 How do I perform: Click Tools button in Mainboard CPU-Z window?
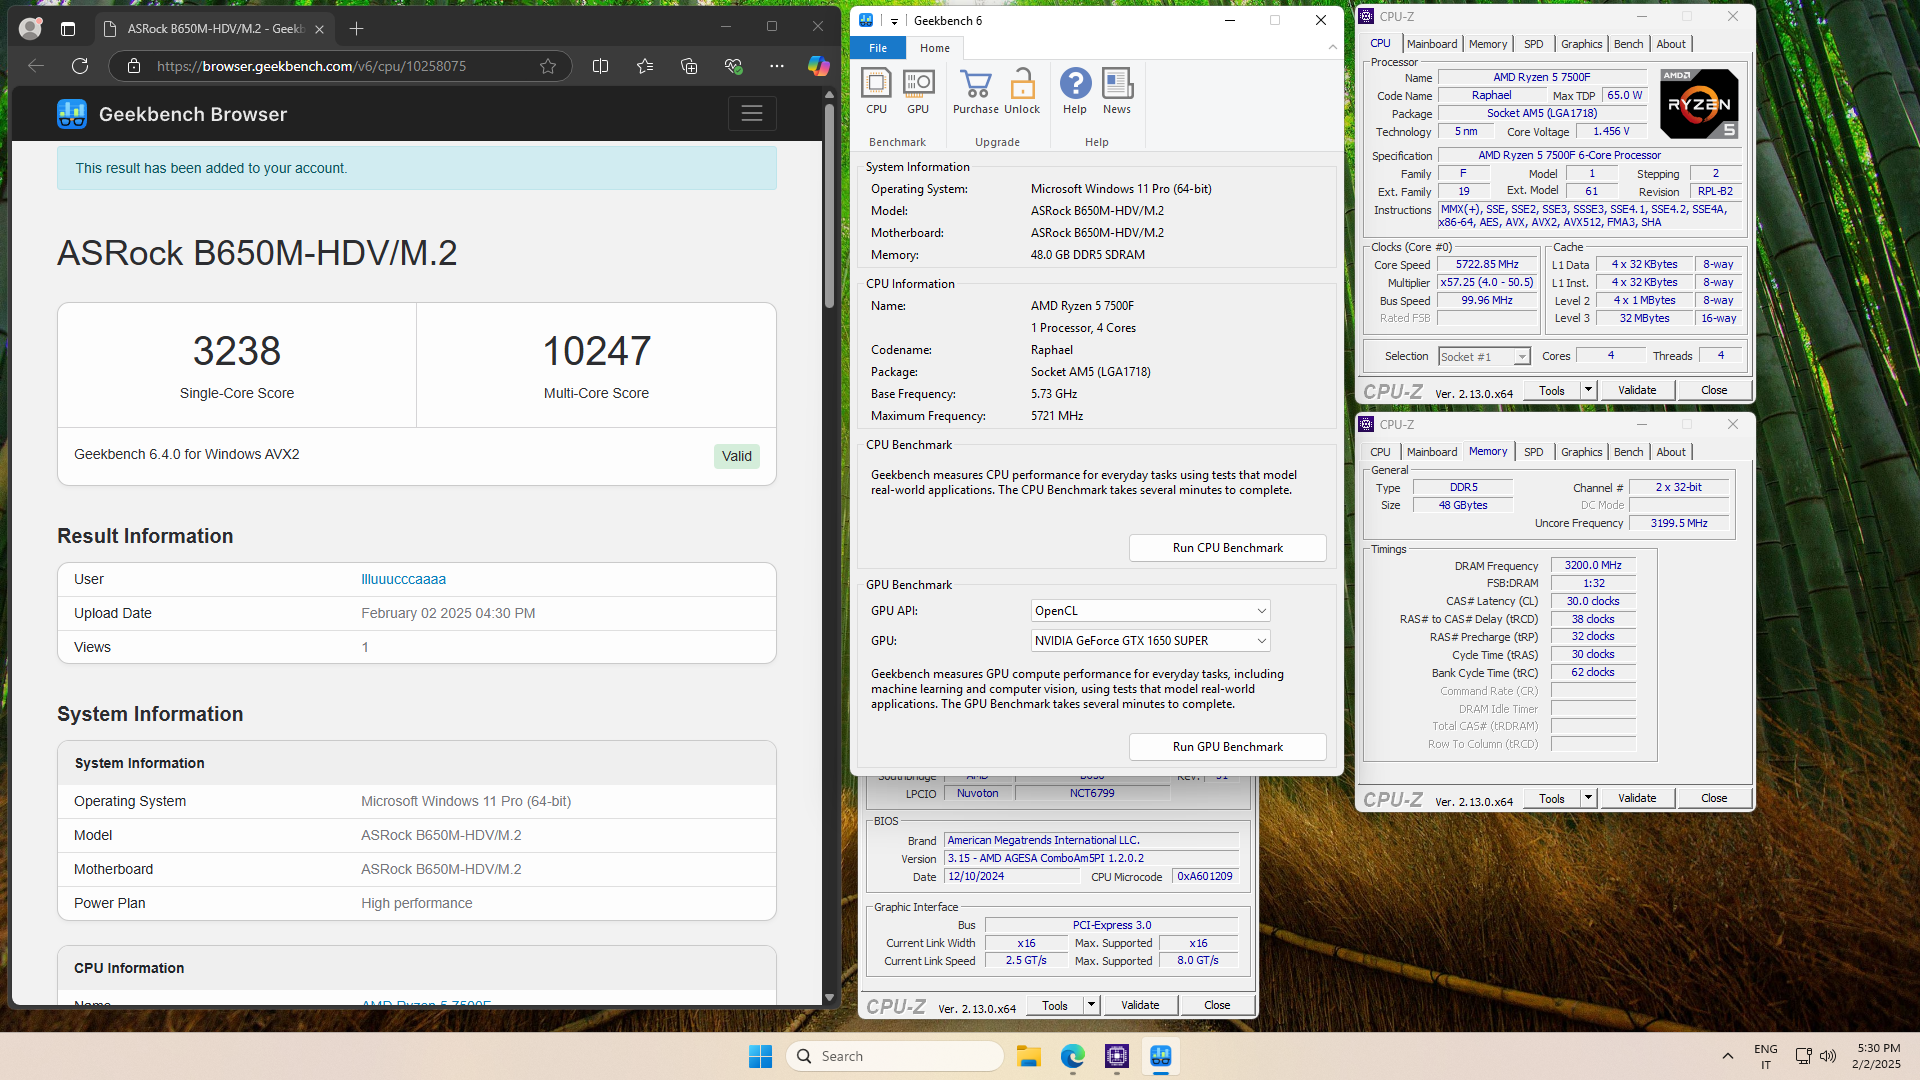(x=1054, y=1005)
